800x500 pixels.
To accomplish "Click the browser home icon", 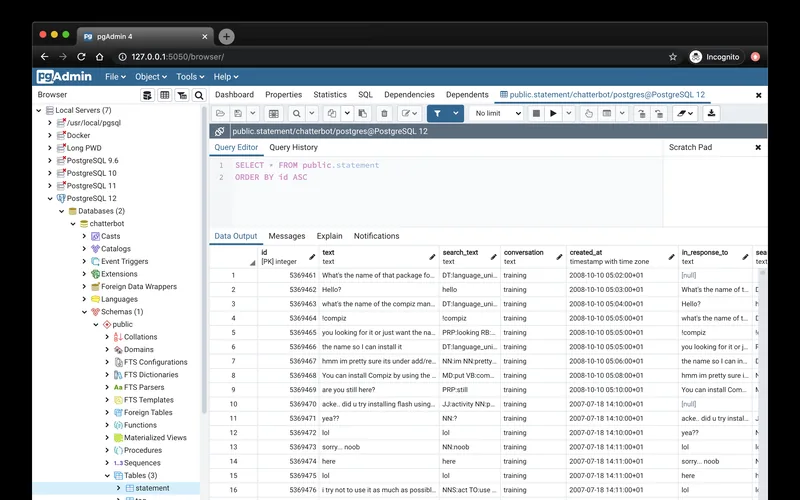I will pyautogui.click(x=99, y=57).
